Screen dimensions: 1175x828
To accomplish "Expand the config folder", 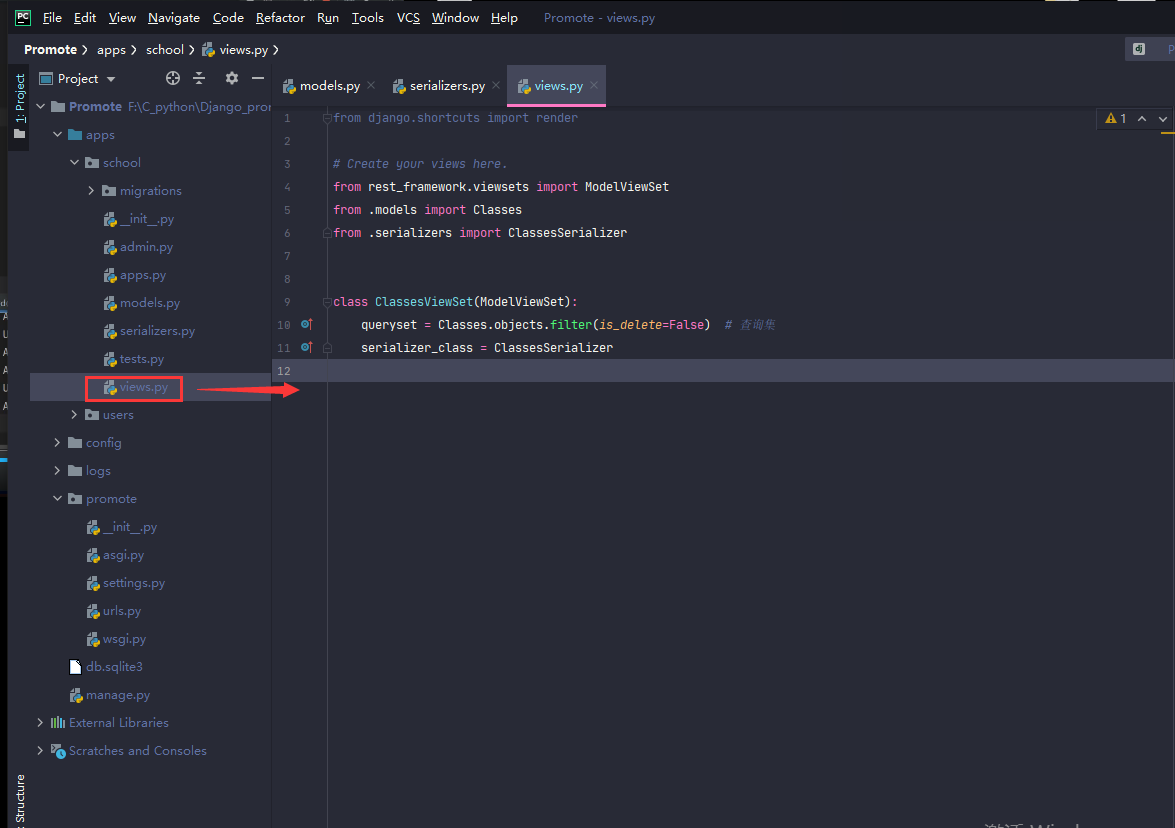I will pos(58,442).
